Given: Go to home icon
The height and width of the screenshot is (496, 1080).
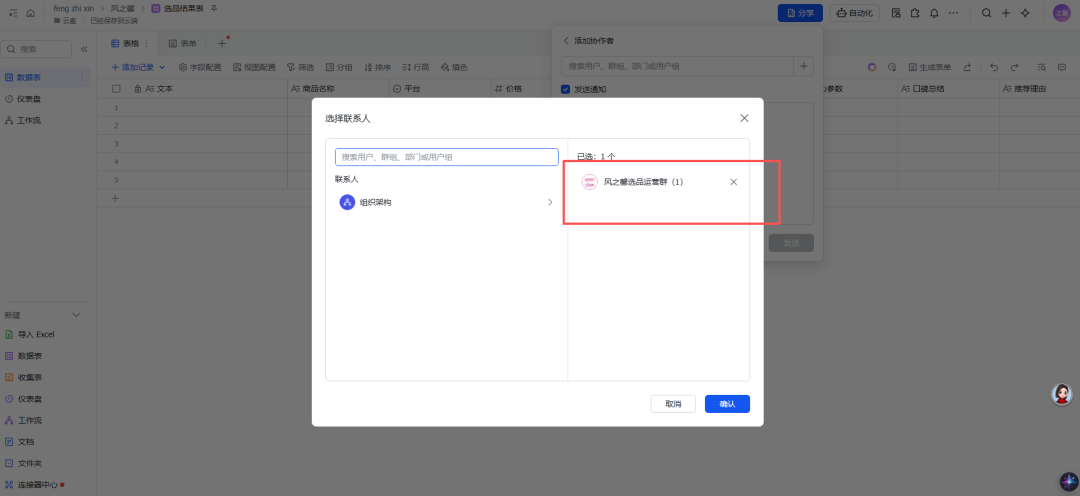Looking at the screenshot, I should point(30,13).
